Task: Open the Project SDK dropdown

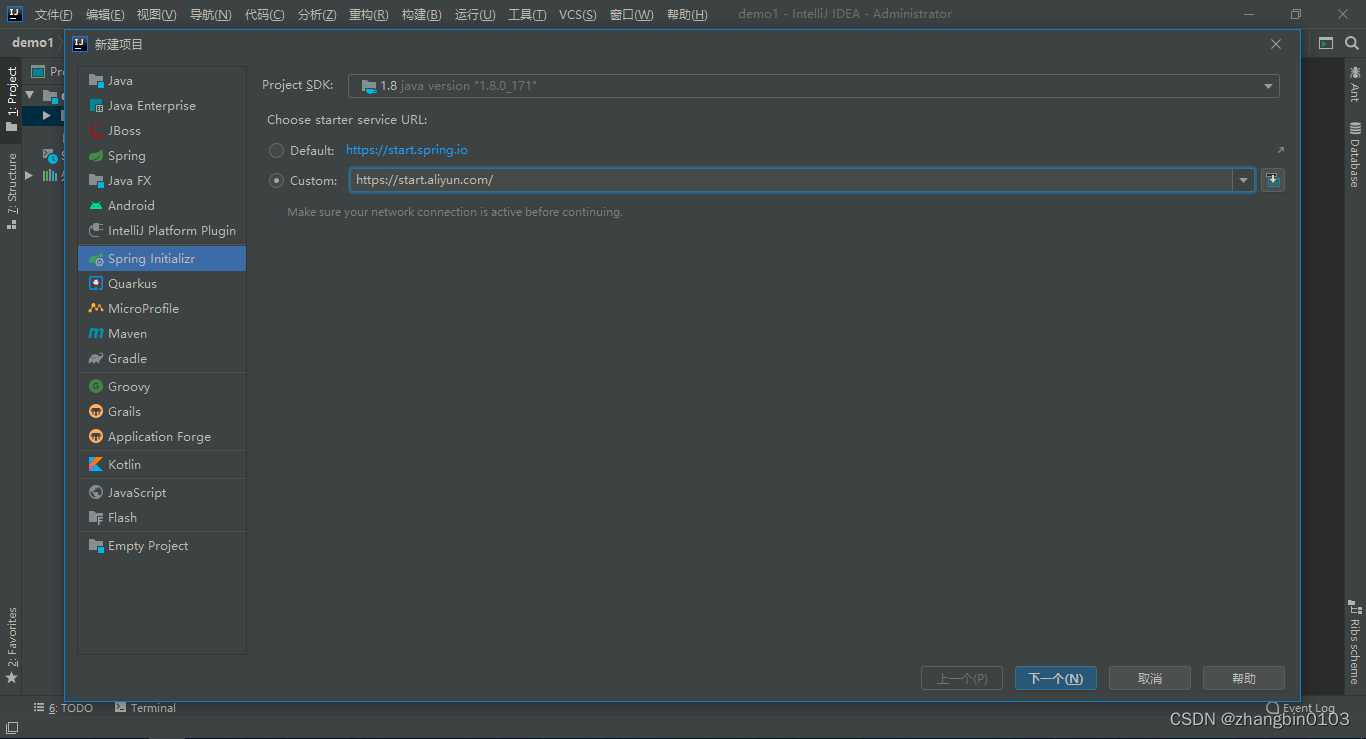Action: point(813,86)
